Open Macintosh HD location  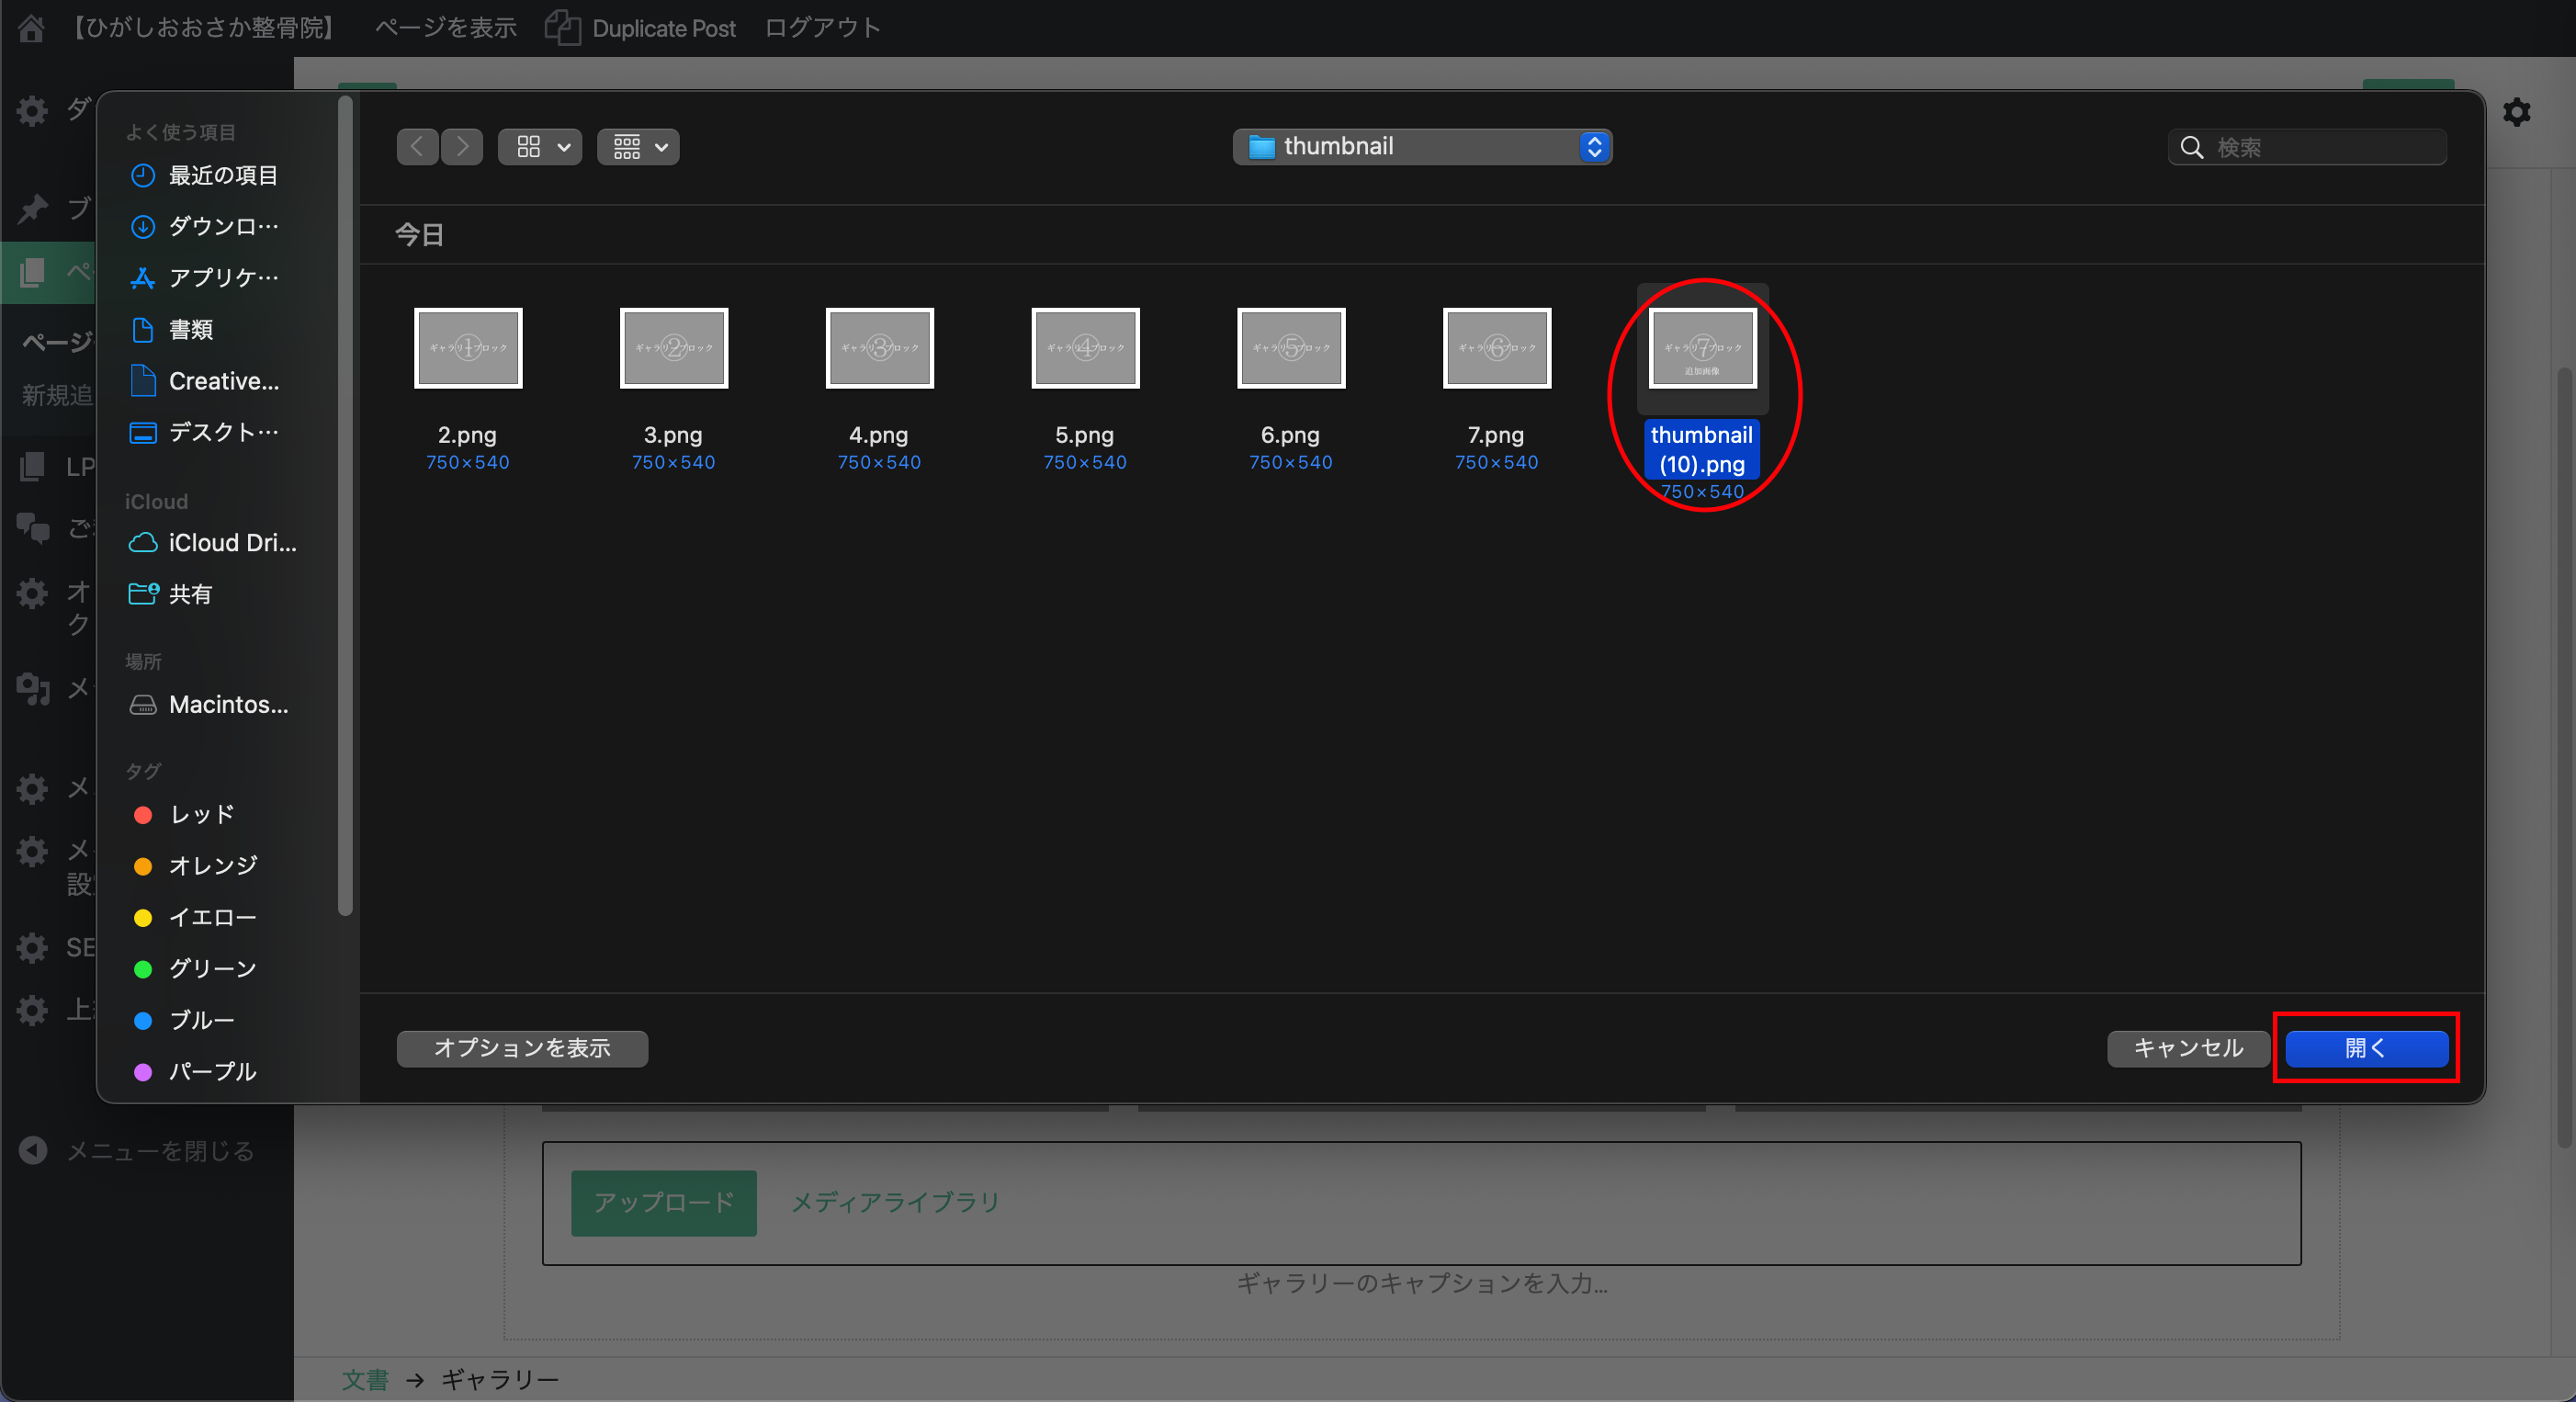tap(227, 704)
